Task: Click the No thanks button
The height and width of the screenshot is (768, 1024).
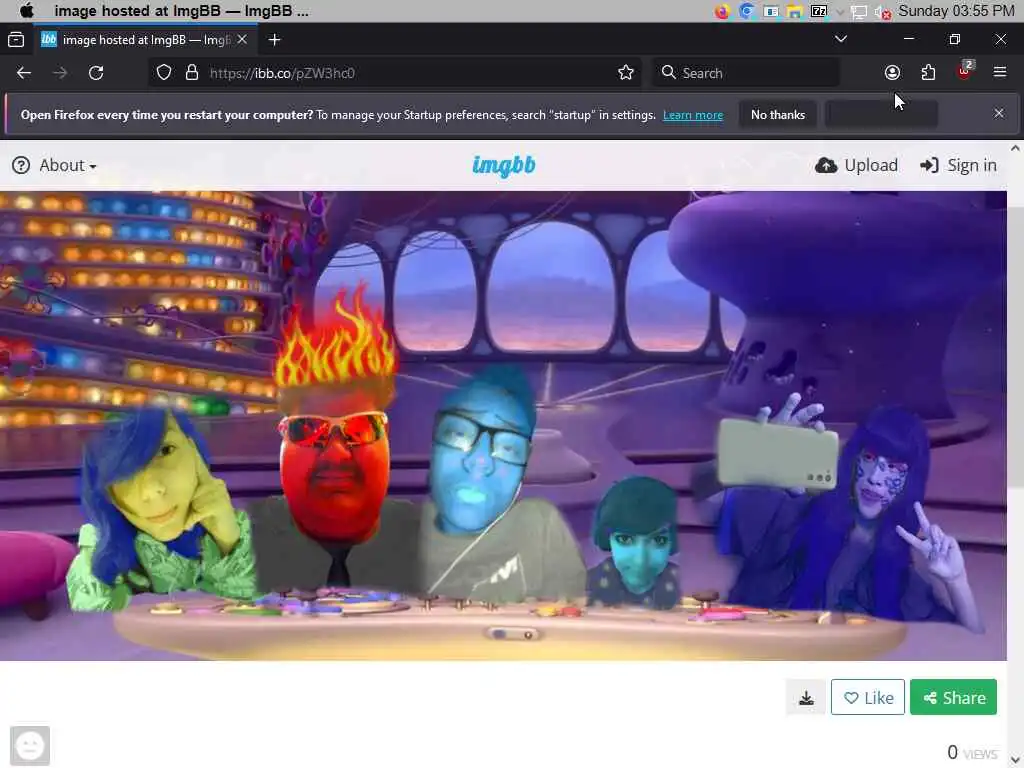Action: coord(778,115)
